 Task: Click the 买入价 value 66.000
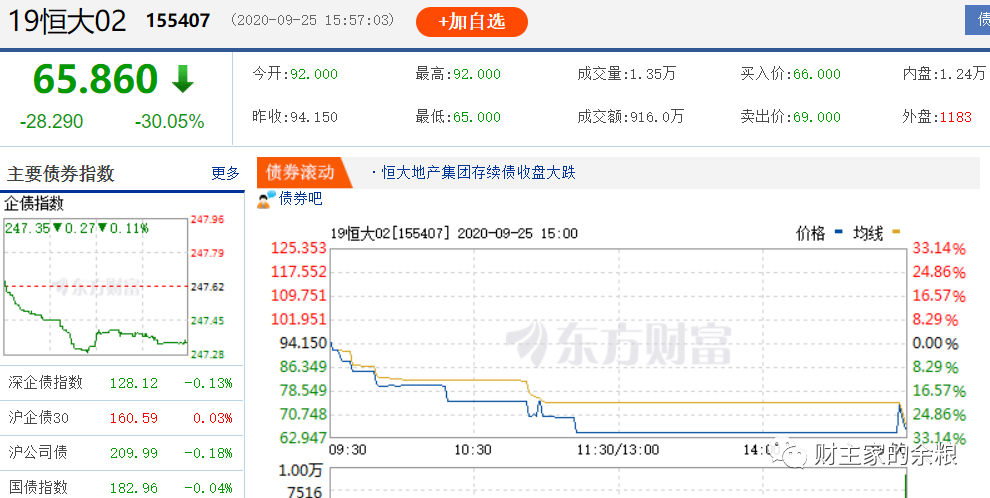coord(817,74)
